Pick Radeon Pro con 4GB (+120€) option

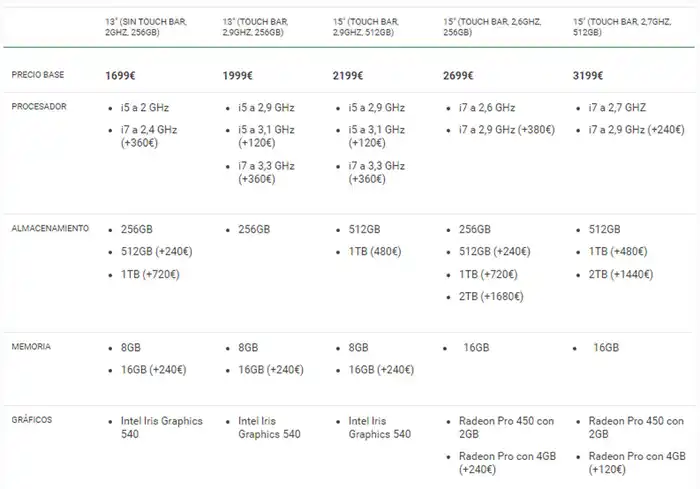tap(634, 462)
